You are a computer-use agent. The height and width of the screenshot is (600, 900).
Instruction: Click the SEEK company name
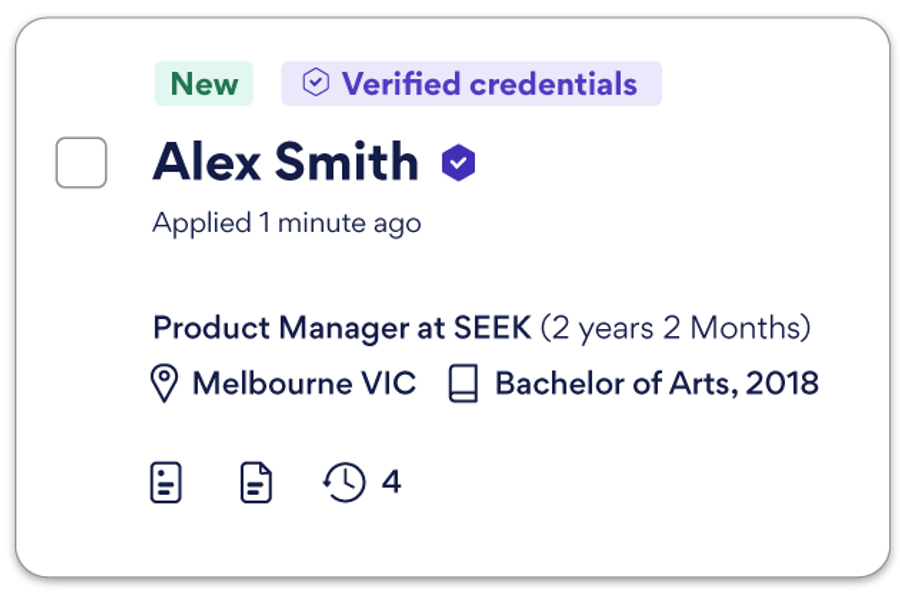492,328
